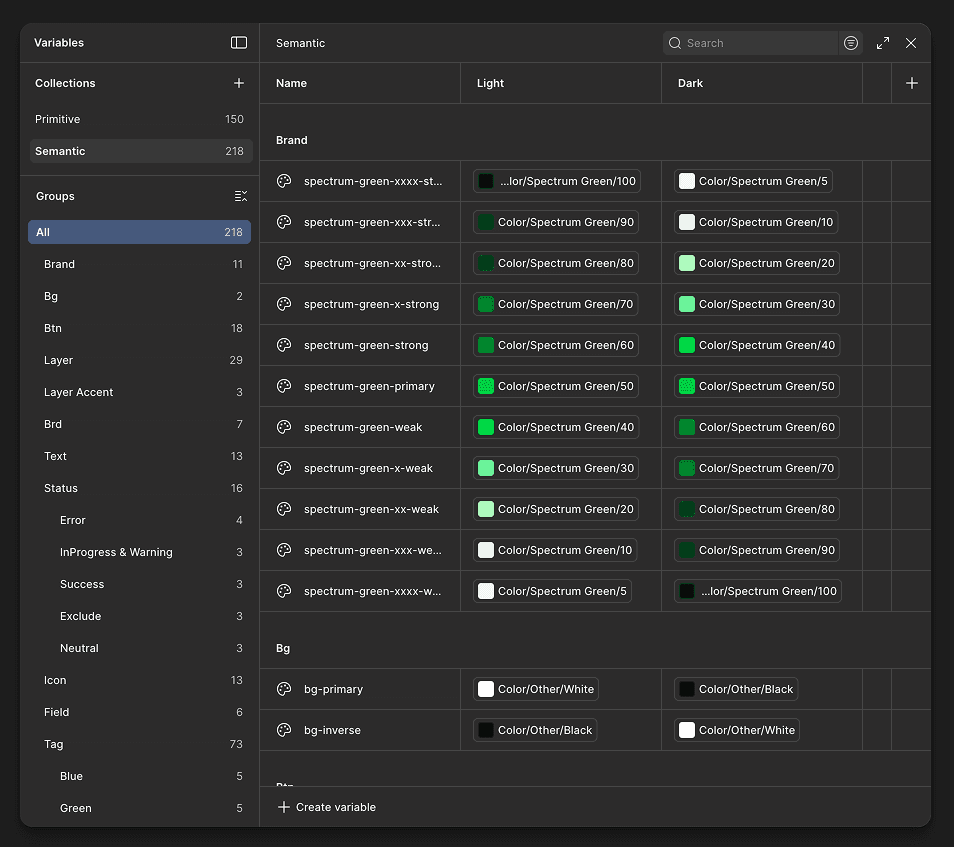Click the groups list options icon
This screenshot has height=847, width=954.
point(240,196)
